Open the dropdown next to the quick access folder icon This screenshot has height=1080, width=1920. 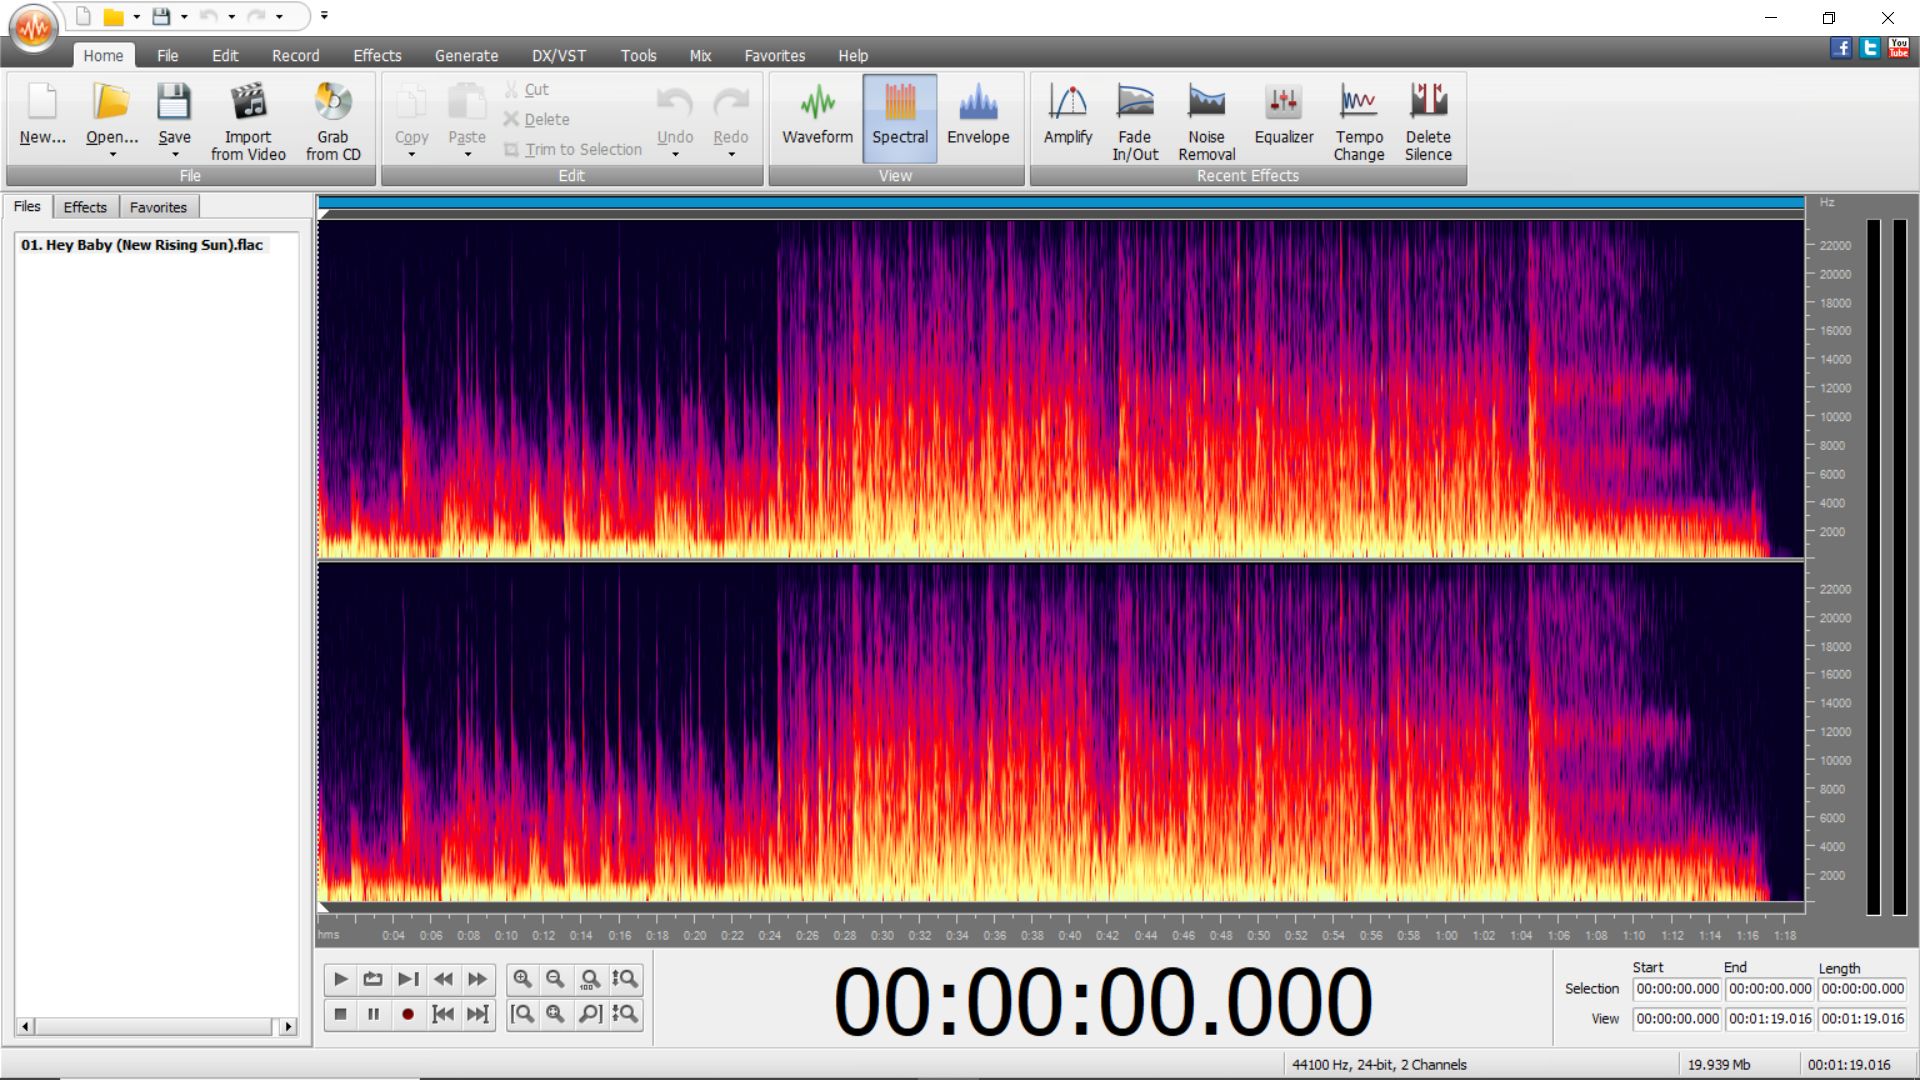click(x=136, y=17)
